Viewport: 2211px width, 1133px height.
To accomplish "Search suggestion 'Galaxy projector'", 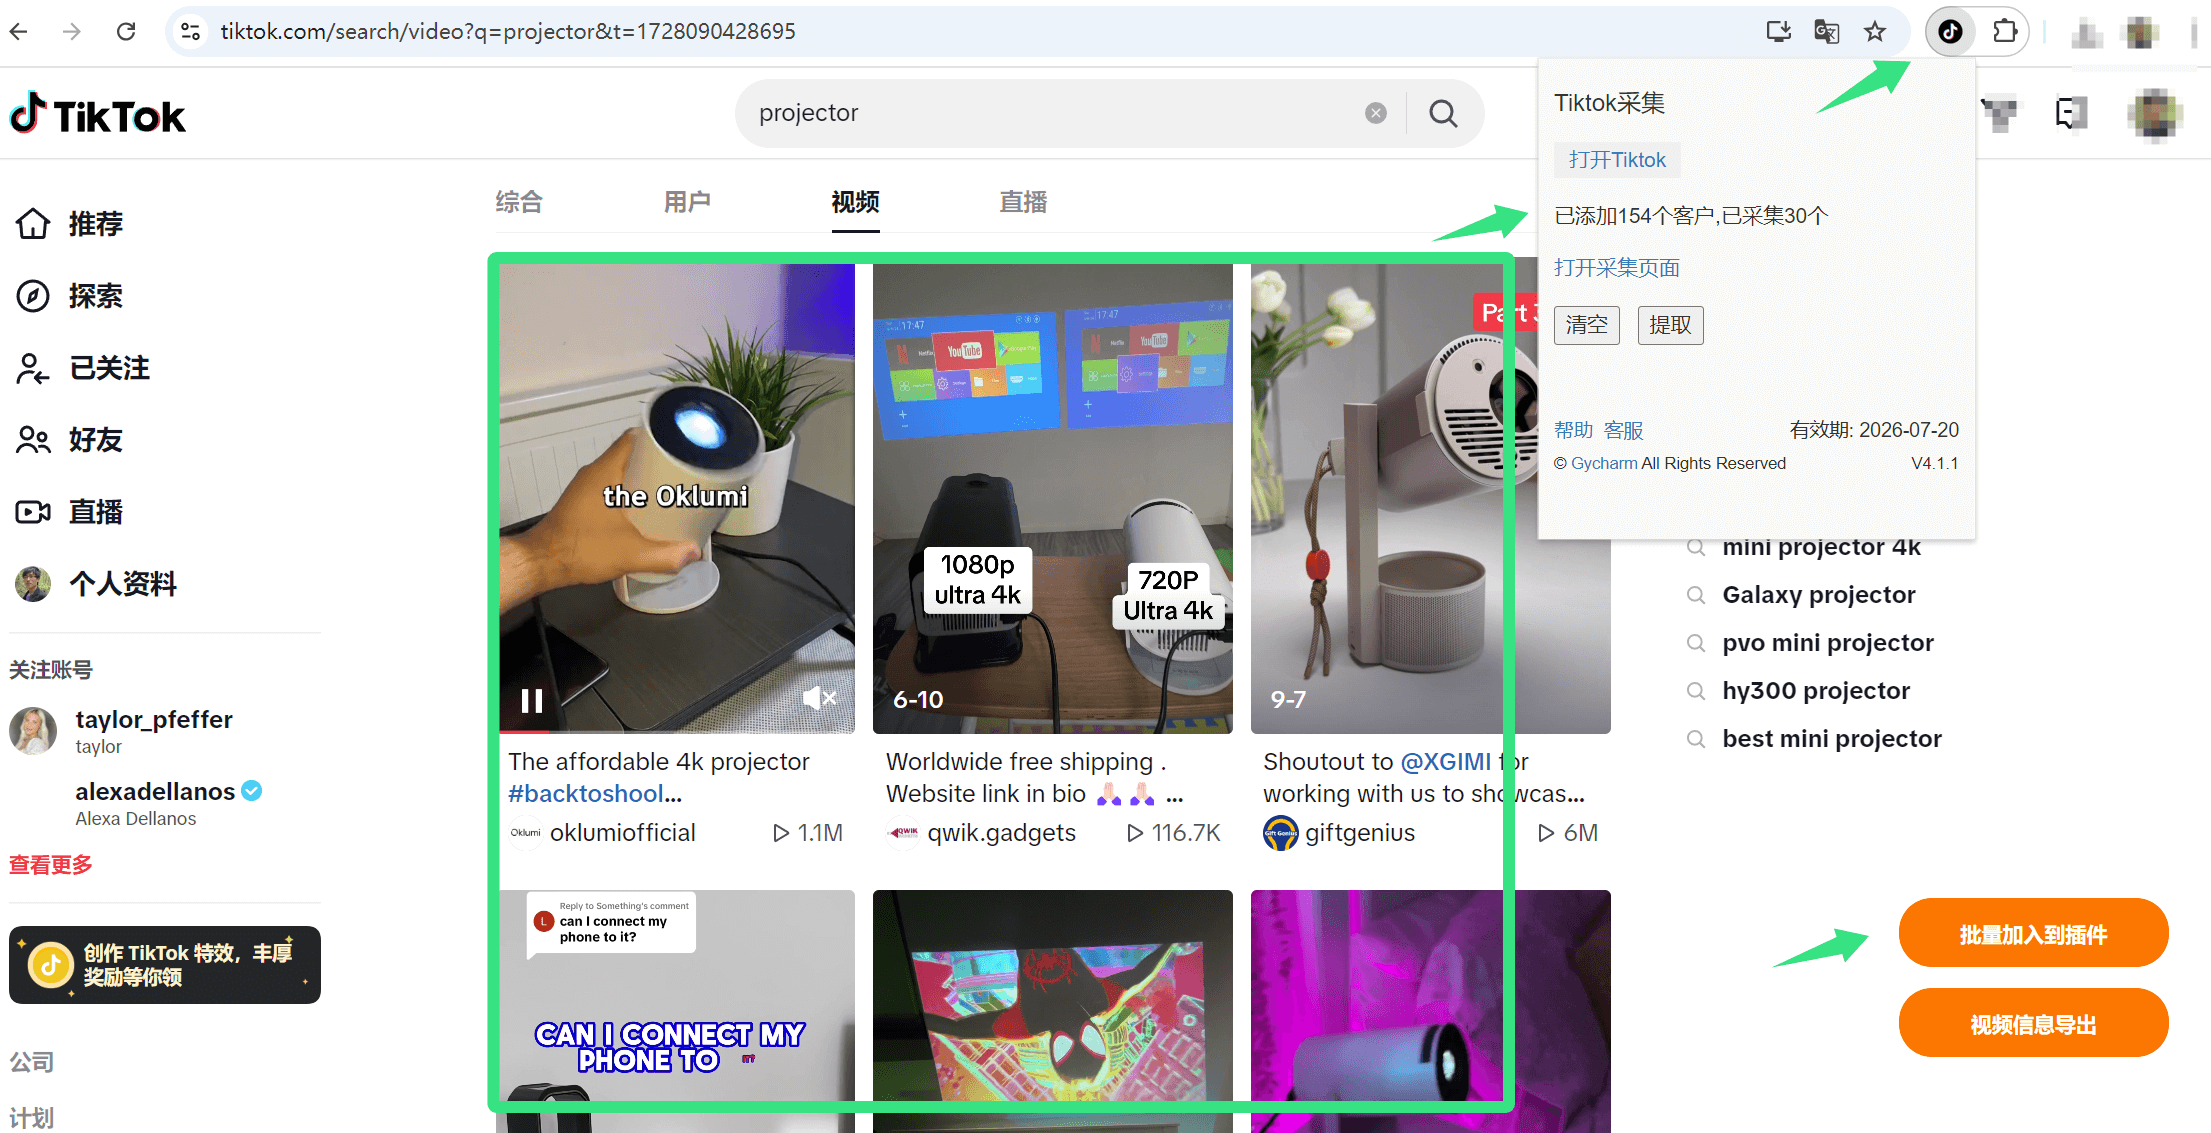I will tap(1819, 595).
